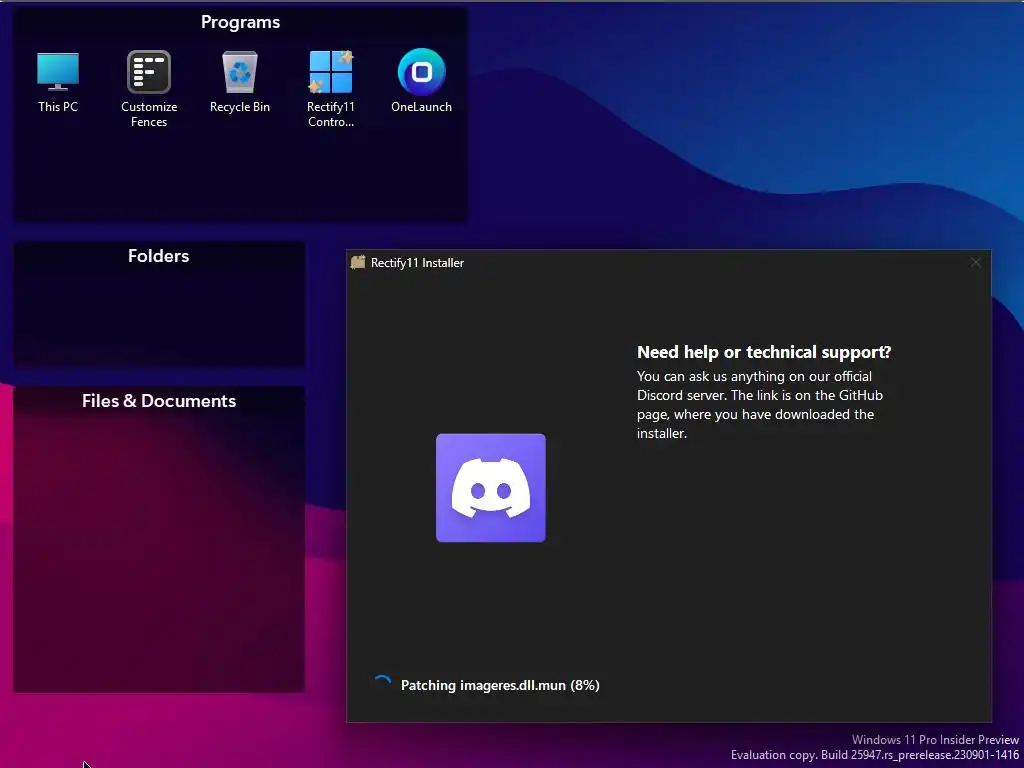
Task: Click the Folders fence title
Action: click(x=159, y=256)
